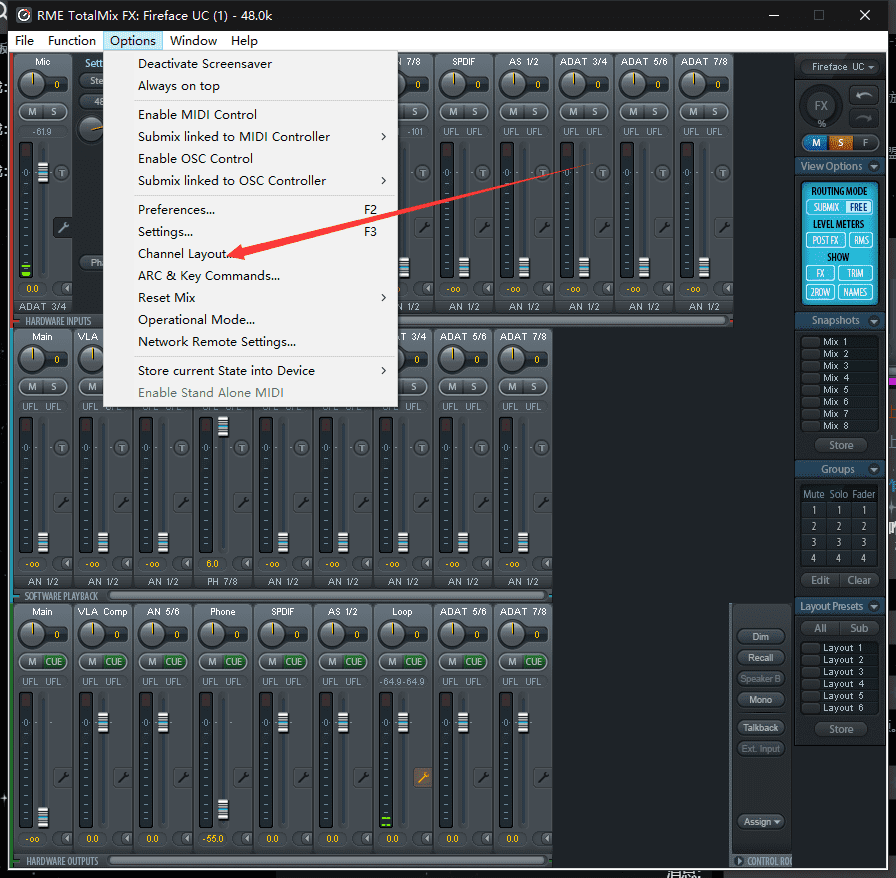Toggle 2ROW view option
This screenshot has height=878, width=896.
820,292
